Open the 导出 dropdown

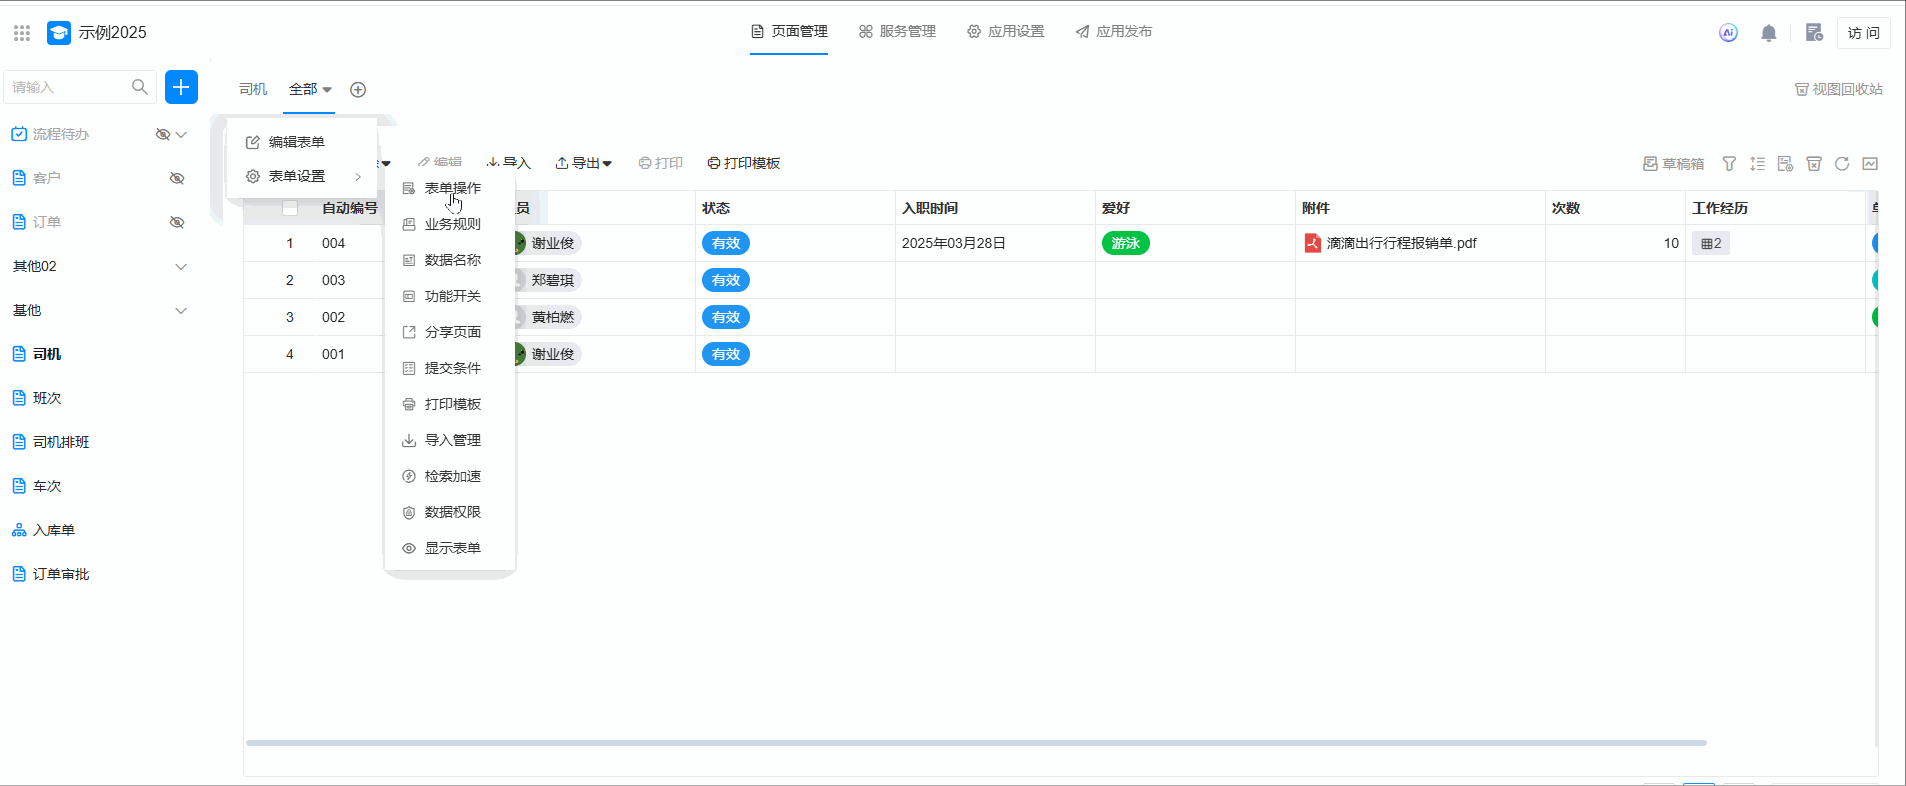(584, 163)
